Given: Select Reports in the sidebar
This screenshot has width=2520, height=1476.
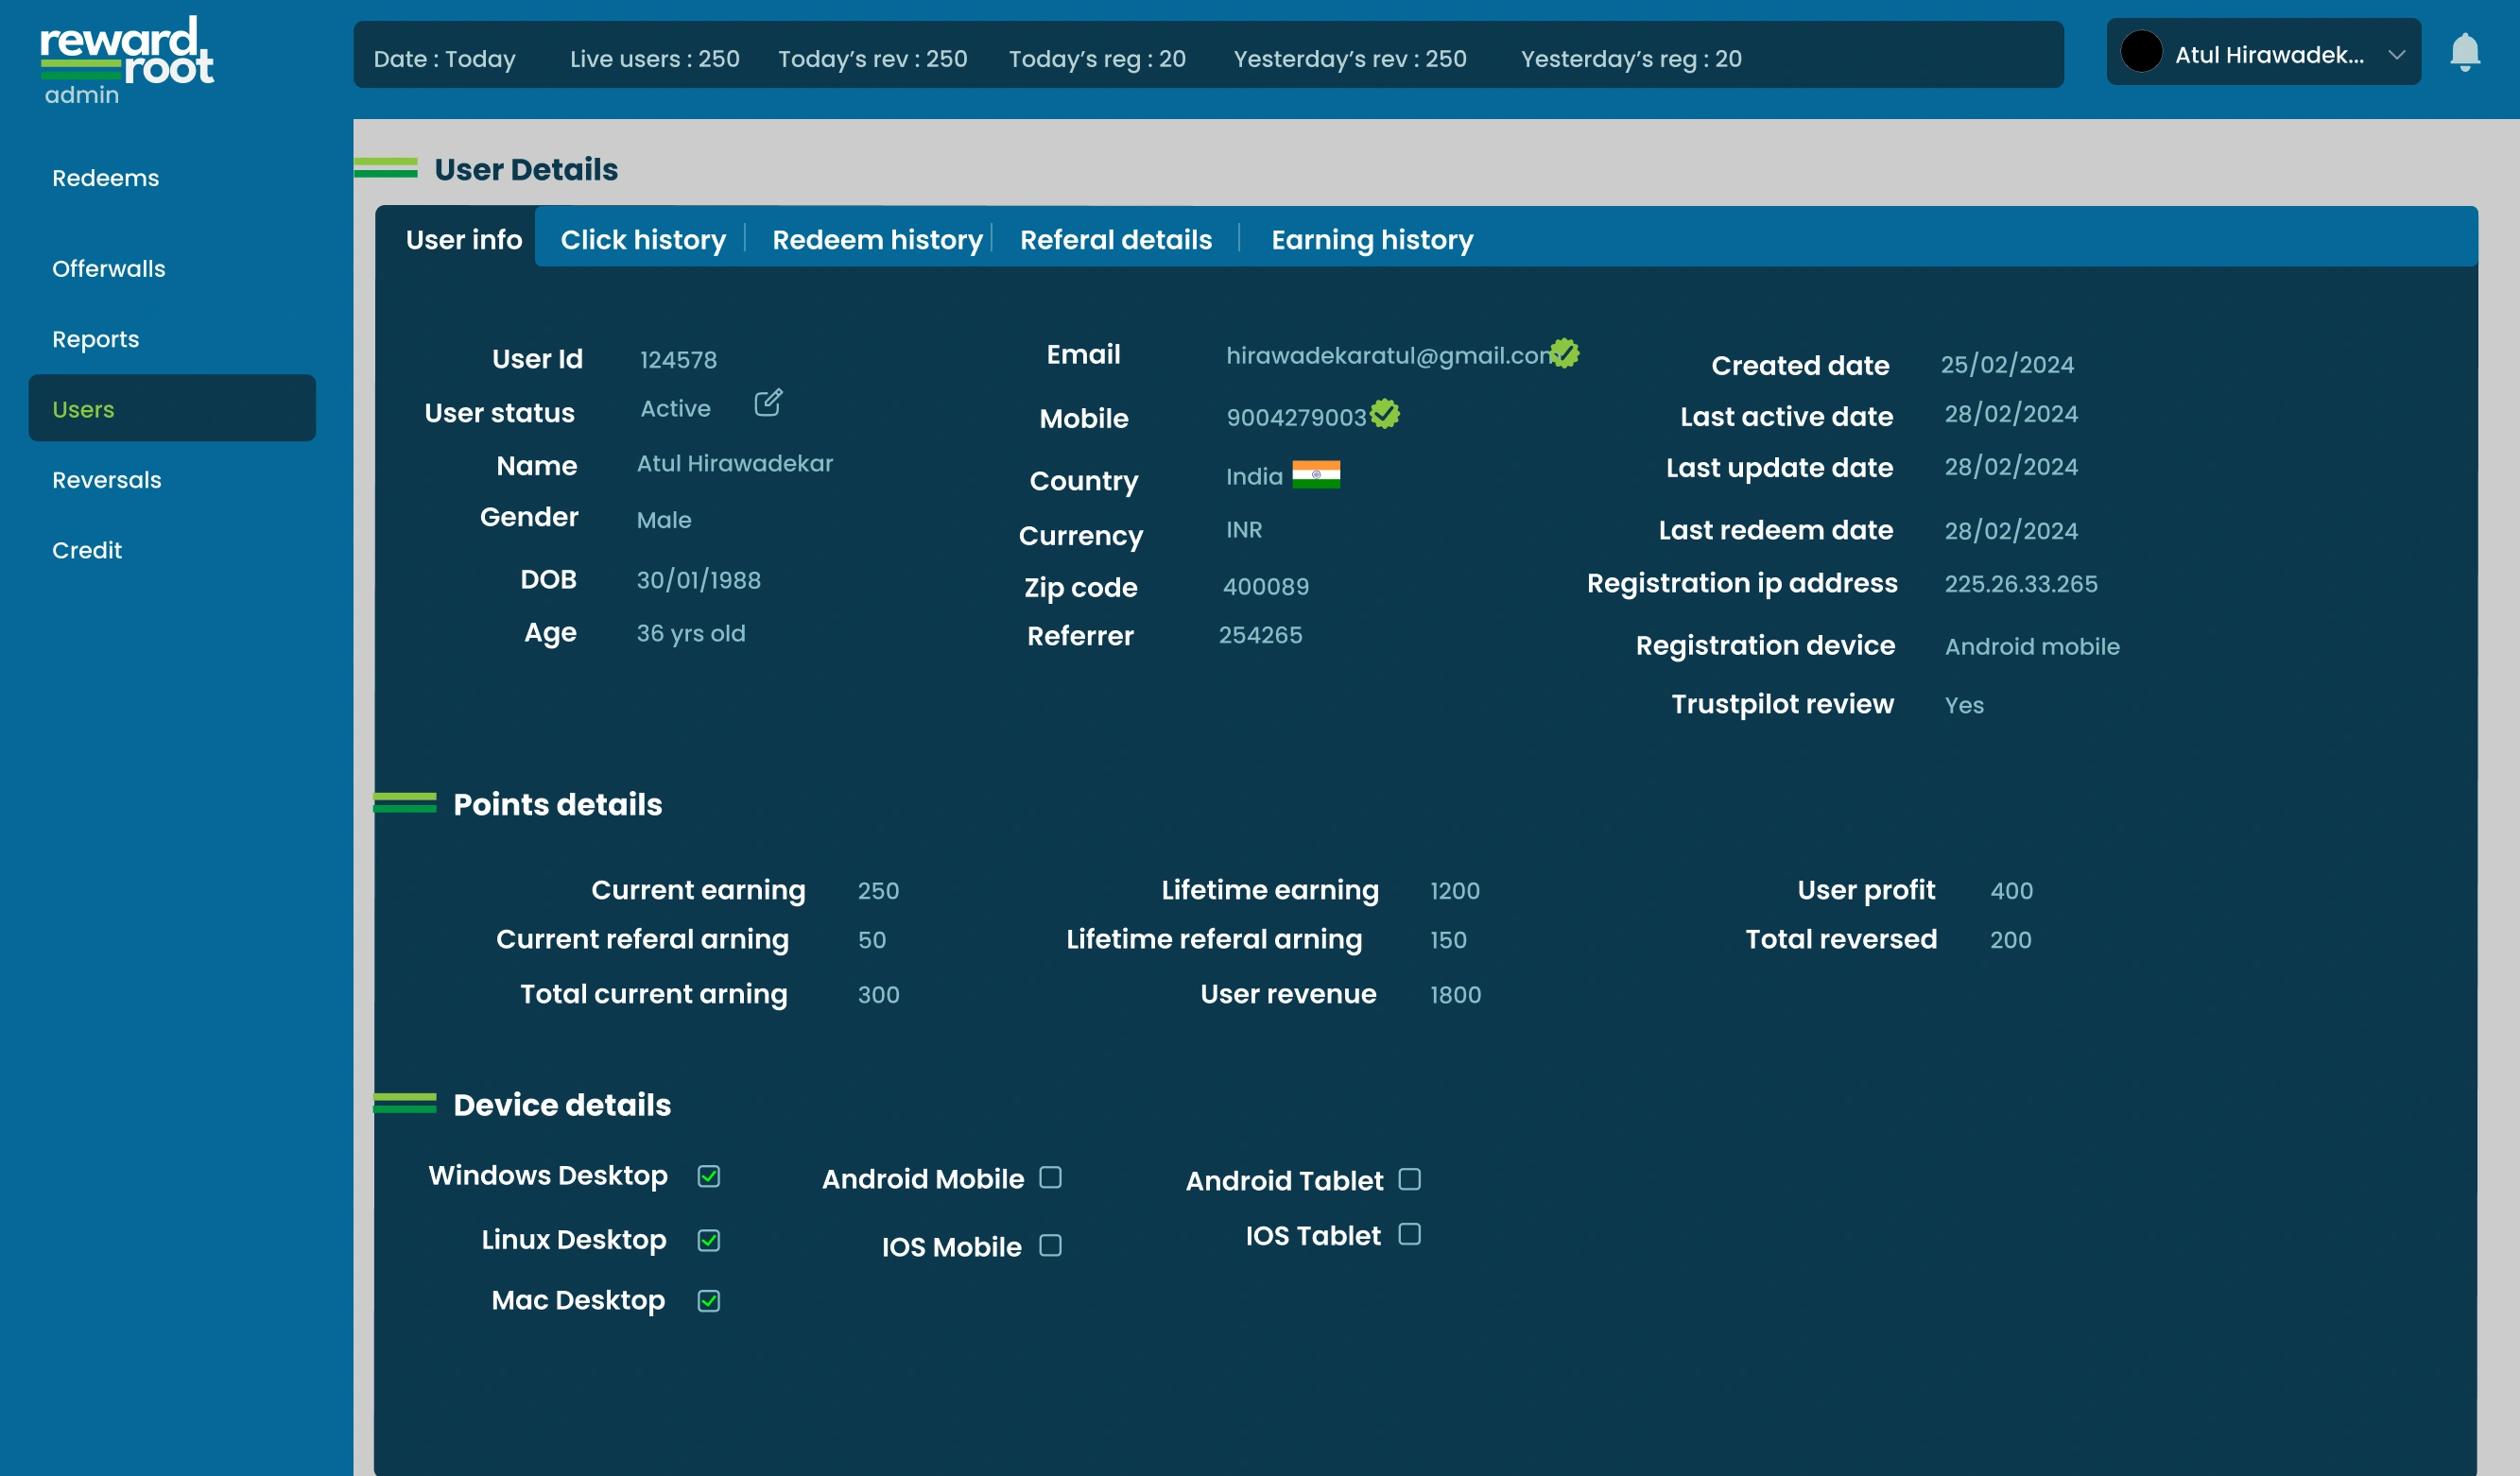Looking at the screenshot, I should pos(96,339).
